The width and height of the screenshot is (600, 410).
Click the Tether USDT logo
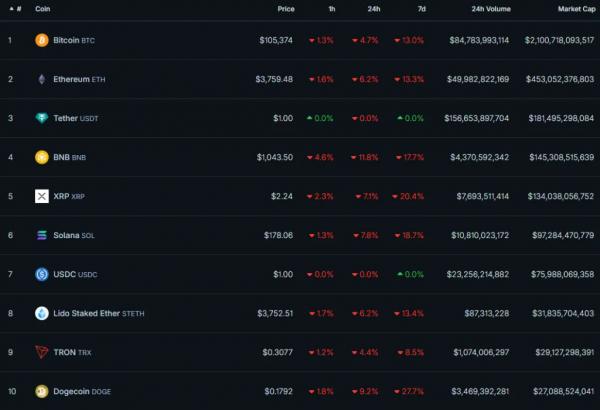tap(42, 118)
